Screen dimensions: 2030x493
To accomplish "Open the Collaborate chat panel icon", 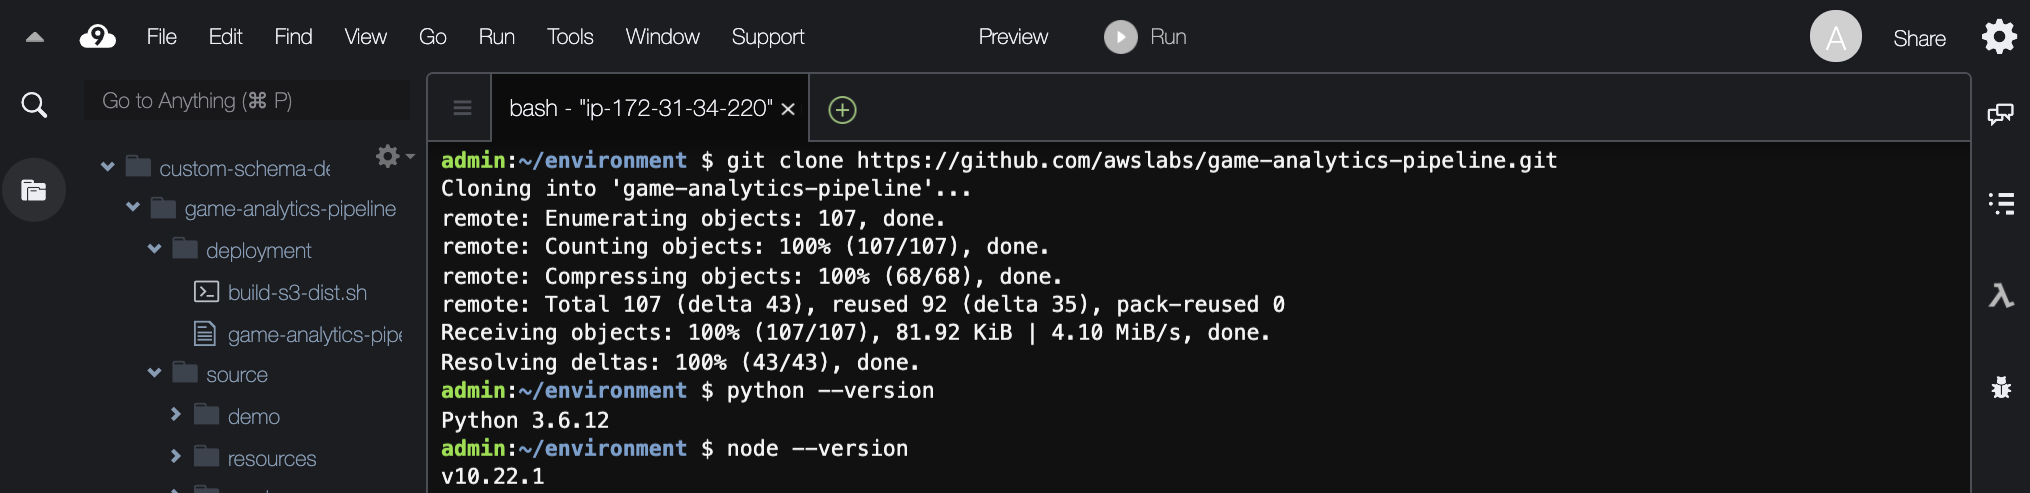I will (2000, 113).
